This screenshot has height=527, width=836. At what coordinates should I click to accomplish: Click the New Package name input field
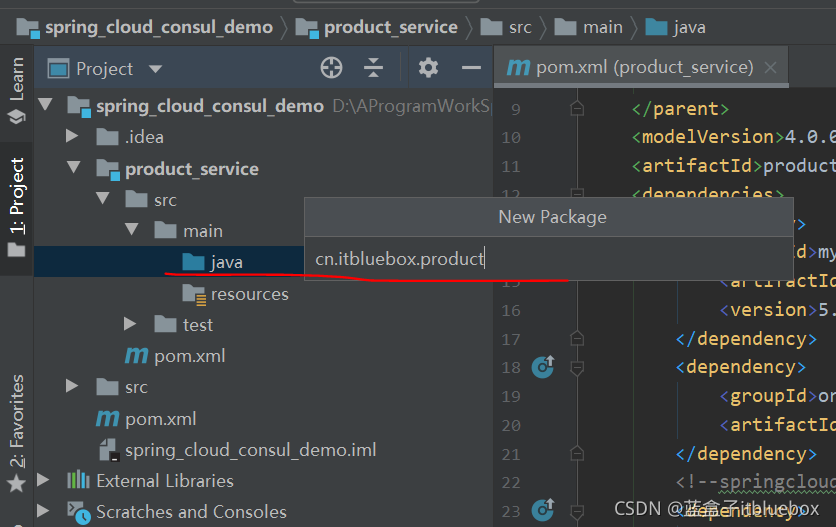(549, 259)
